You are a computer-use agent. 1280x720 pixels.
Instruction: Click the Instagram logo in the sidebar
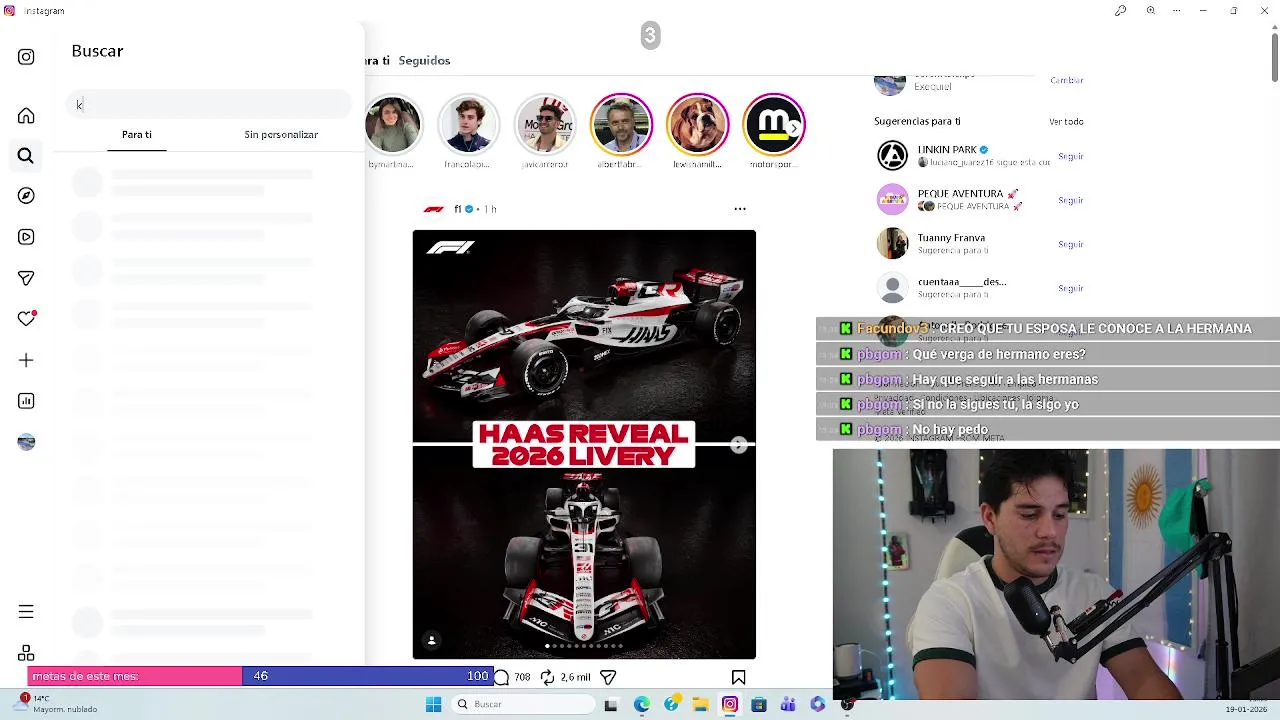[x=26, y=57]
